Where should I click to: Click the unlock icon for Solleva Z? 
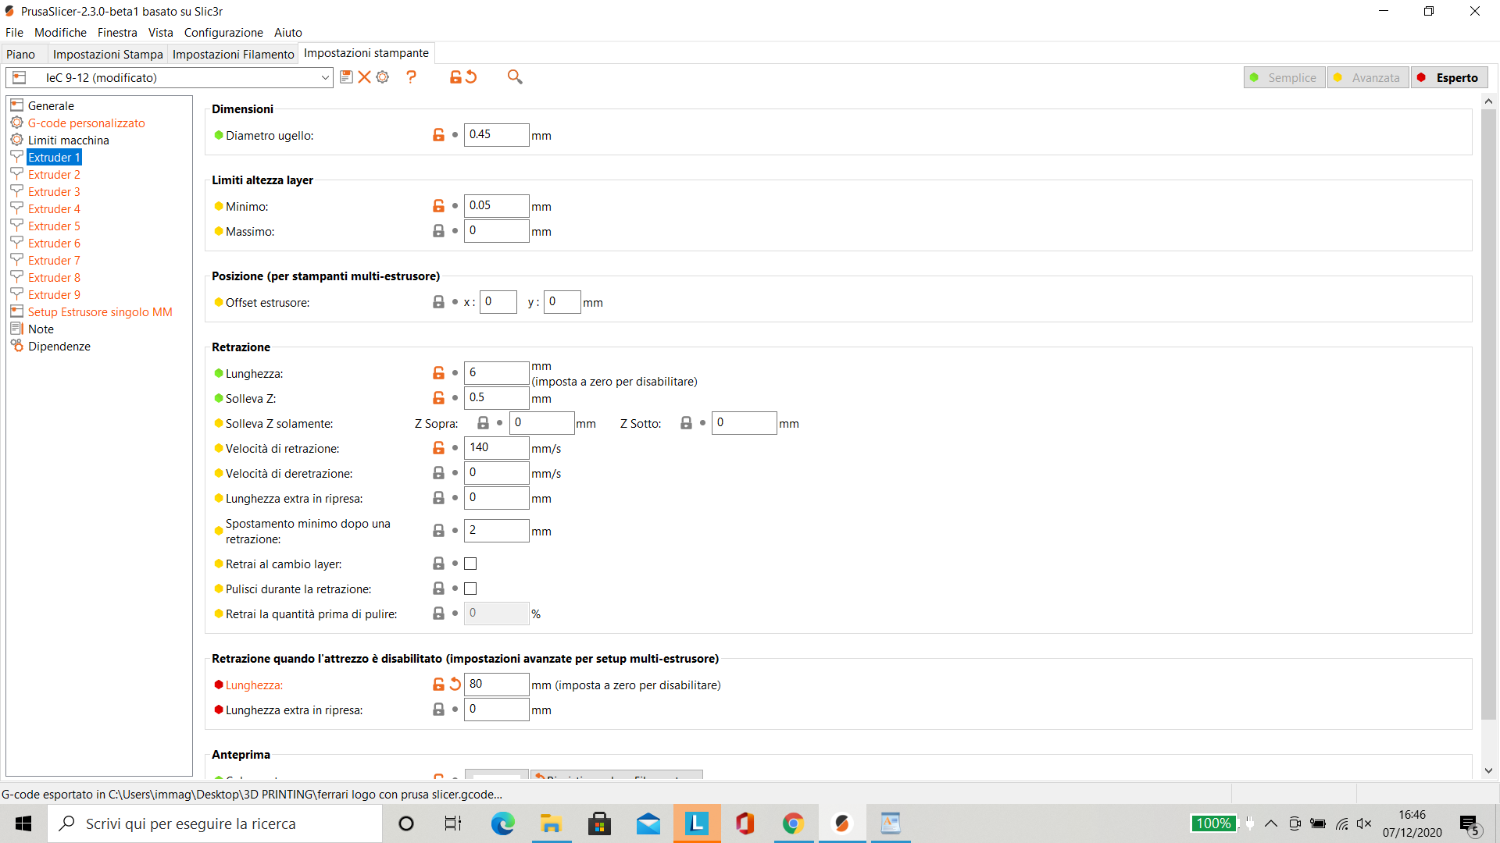coord(438,398)
